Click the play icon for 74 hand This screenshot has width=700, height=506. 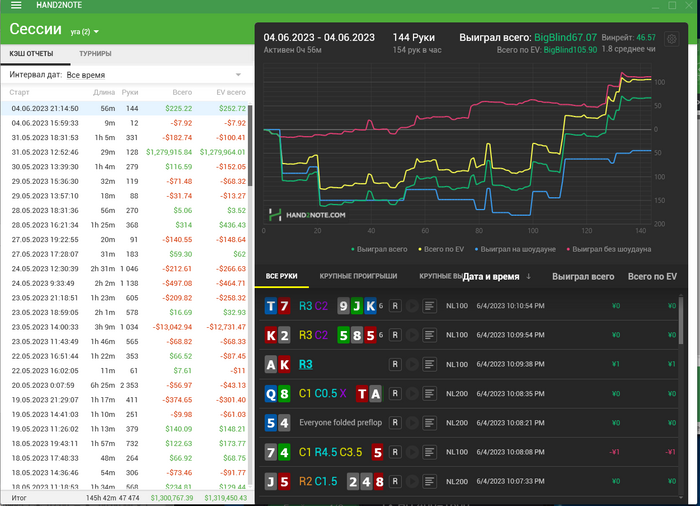coord(412,452)
